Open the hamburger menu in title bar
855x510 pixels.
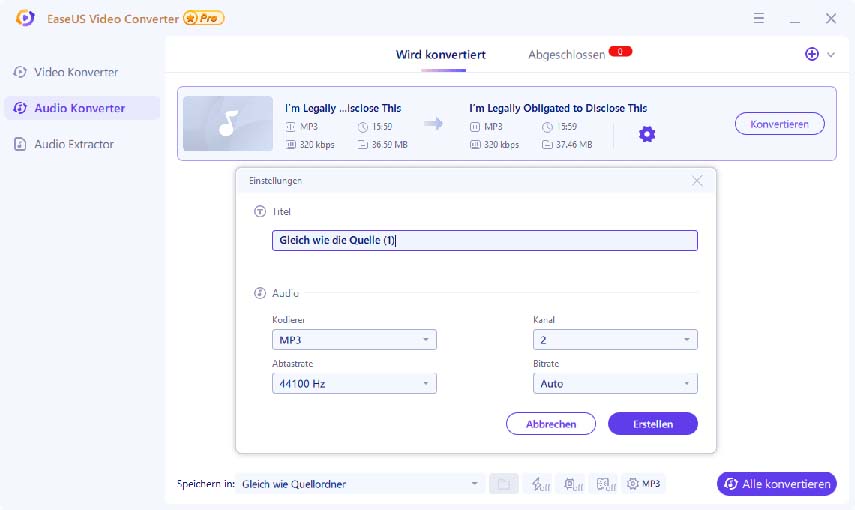pos(759,18)
